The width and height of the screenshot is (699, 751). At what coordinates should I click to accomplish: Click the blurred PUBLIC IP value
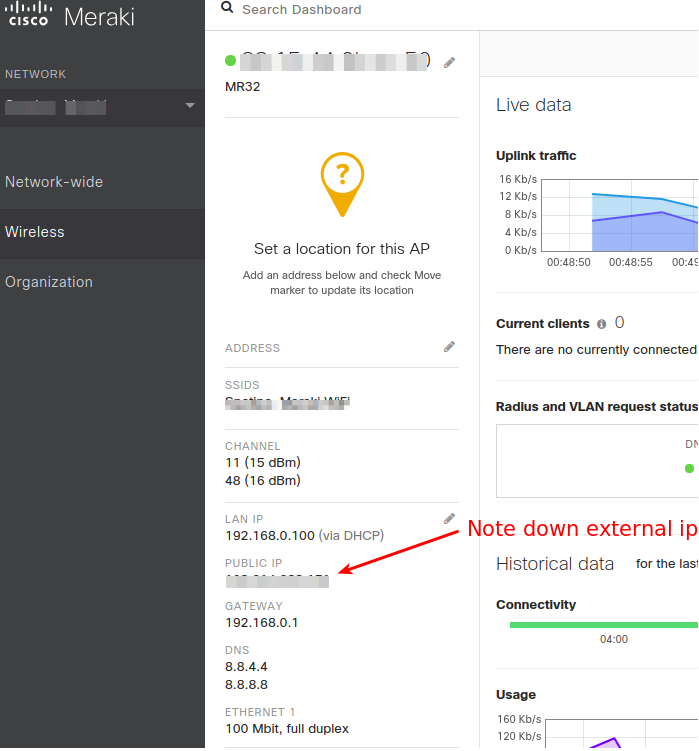pyautogui.click(x=277, y=581)
